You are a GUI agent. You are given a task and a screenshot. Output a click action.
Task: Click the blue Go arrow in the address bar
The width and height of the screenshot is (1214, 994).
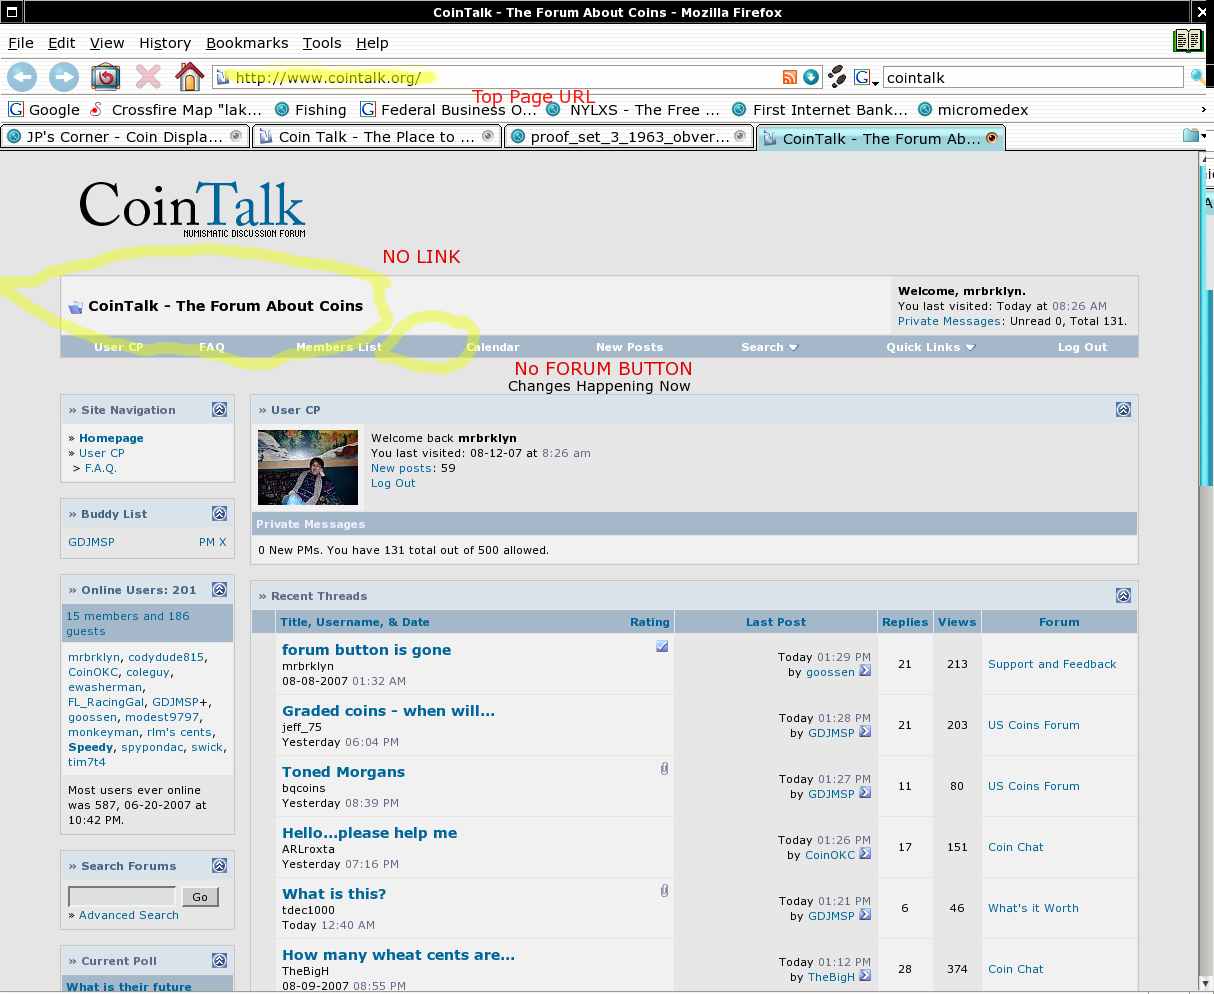811,77
